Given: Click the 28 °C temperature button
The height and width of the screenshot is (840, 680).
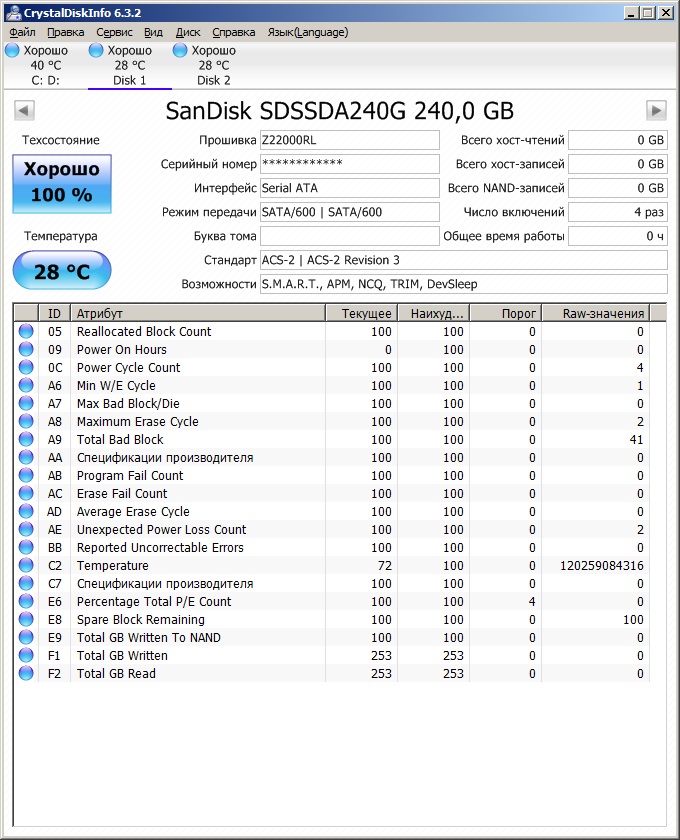Looking at the screenshot, I should coord(62,271).
